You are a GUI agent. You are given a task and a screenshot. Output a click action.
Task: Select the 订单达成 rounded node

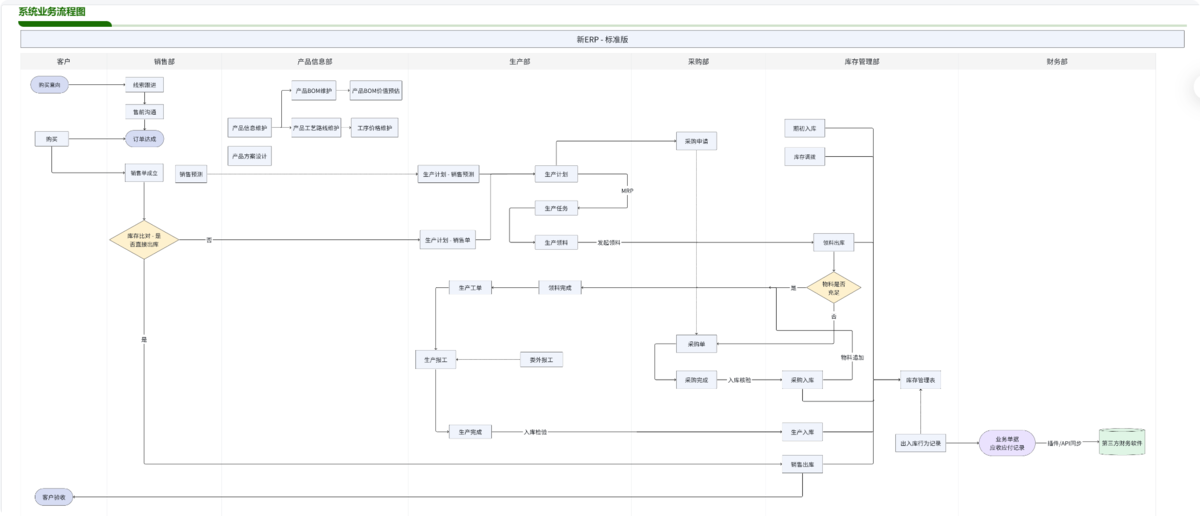[x=144, y=139]
